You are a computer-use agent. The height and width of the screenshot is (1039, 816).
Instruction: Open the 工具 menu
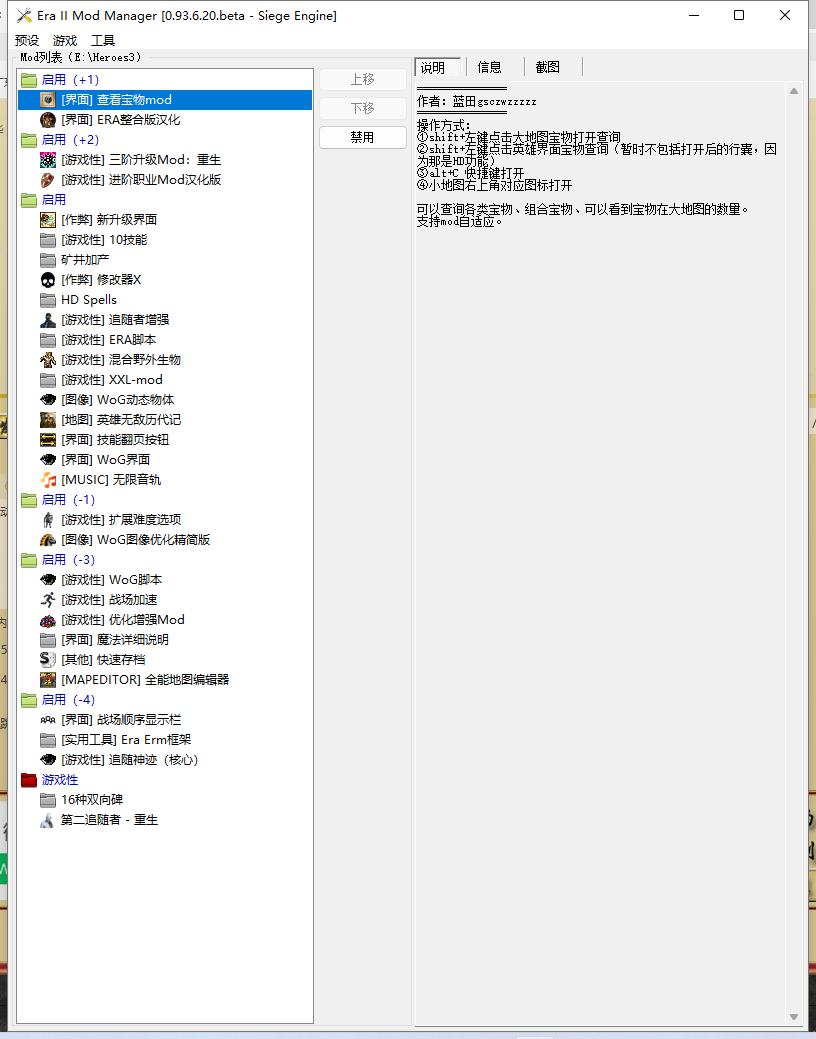[x=103, y=40]
